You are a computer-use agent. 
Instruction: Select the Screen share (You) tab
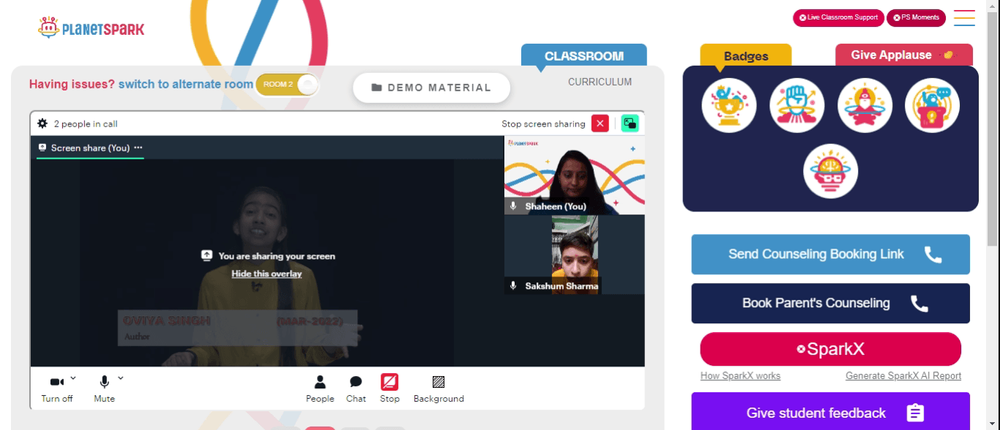90,147
